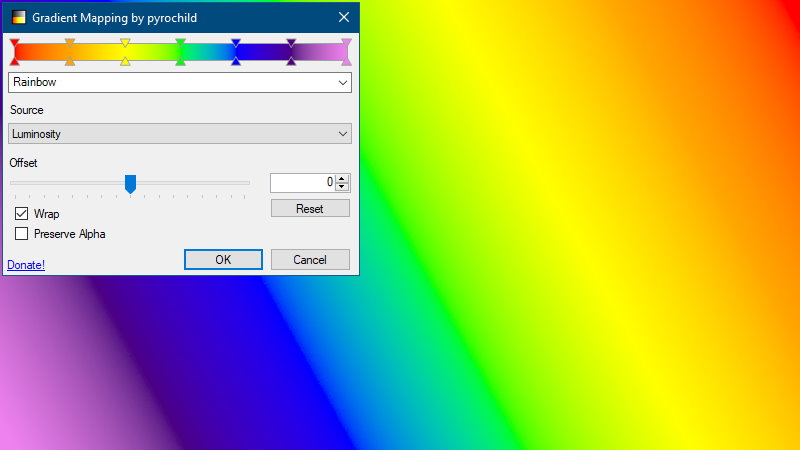
Task: Open the Donate! link
Action: click(26, 265)
